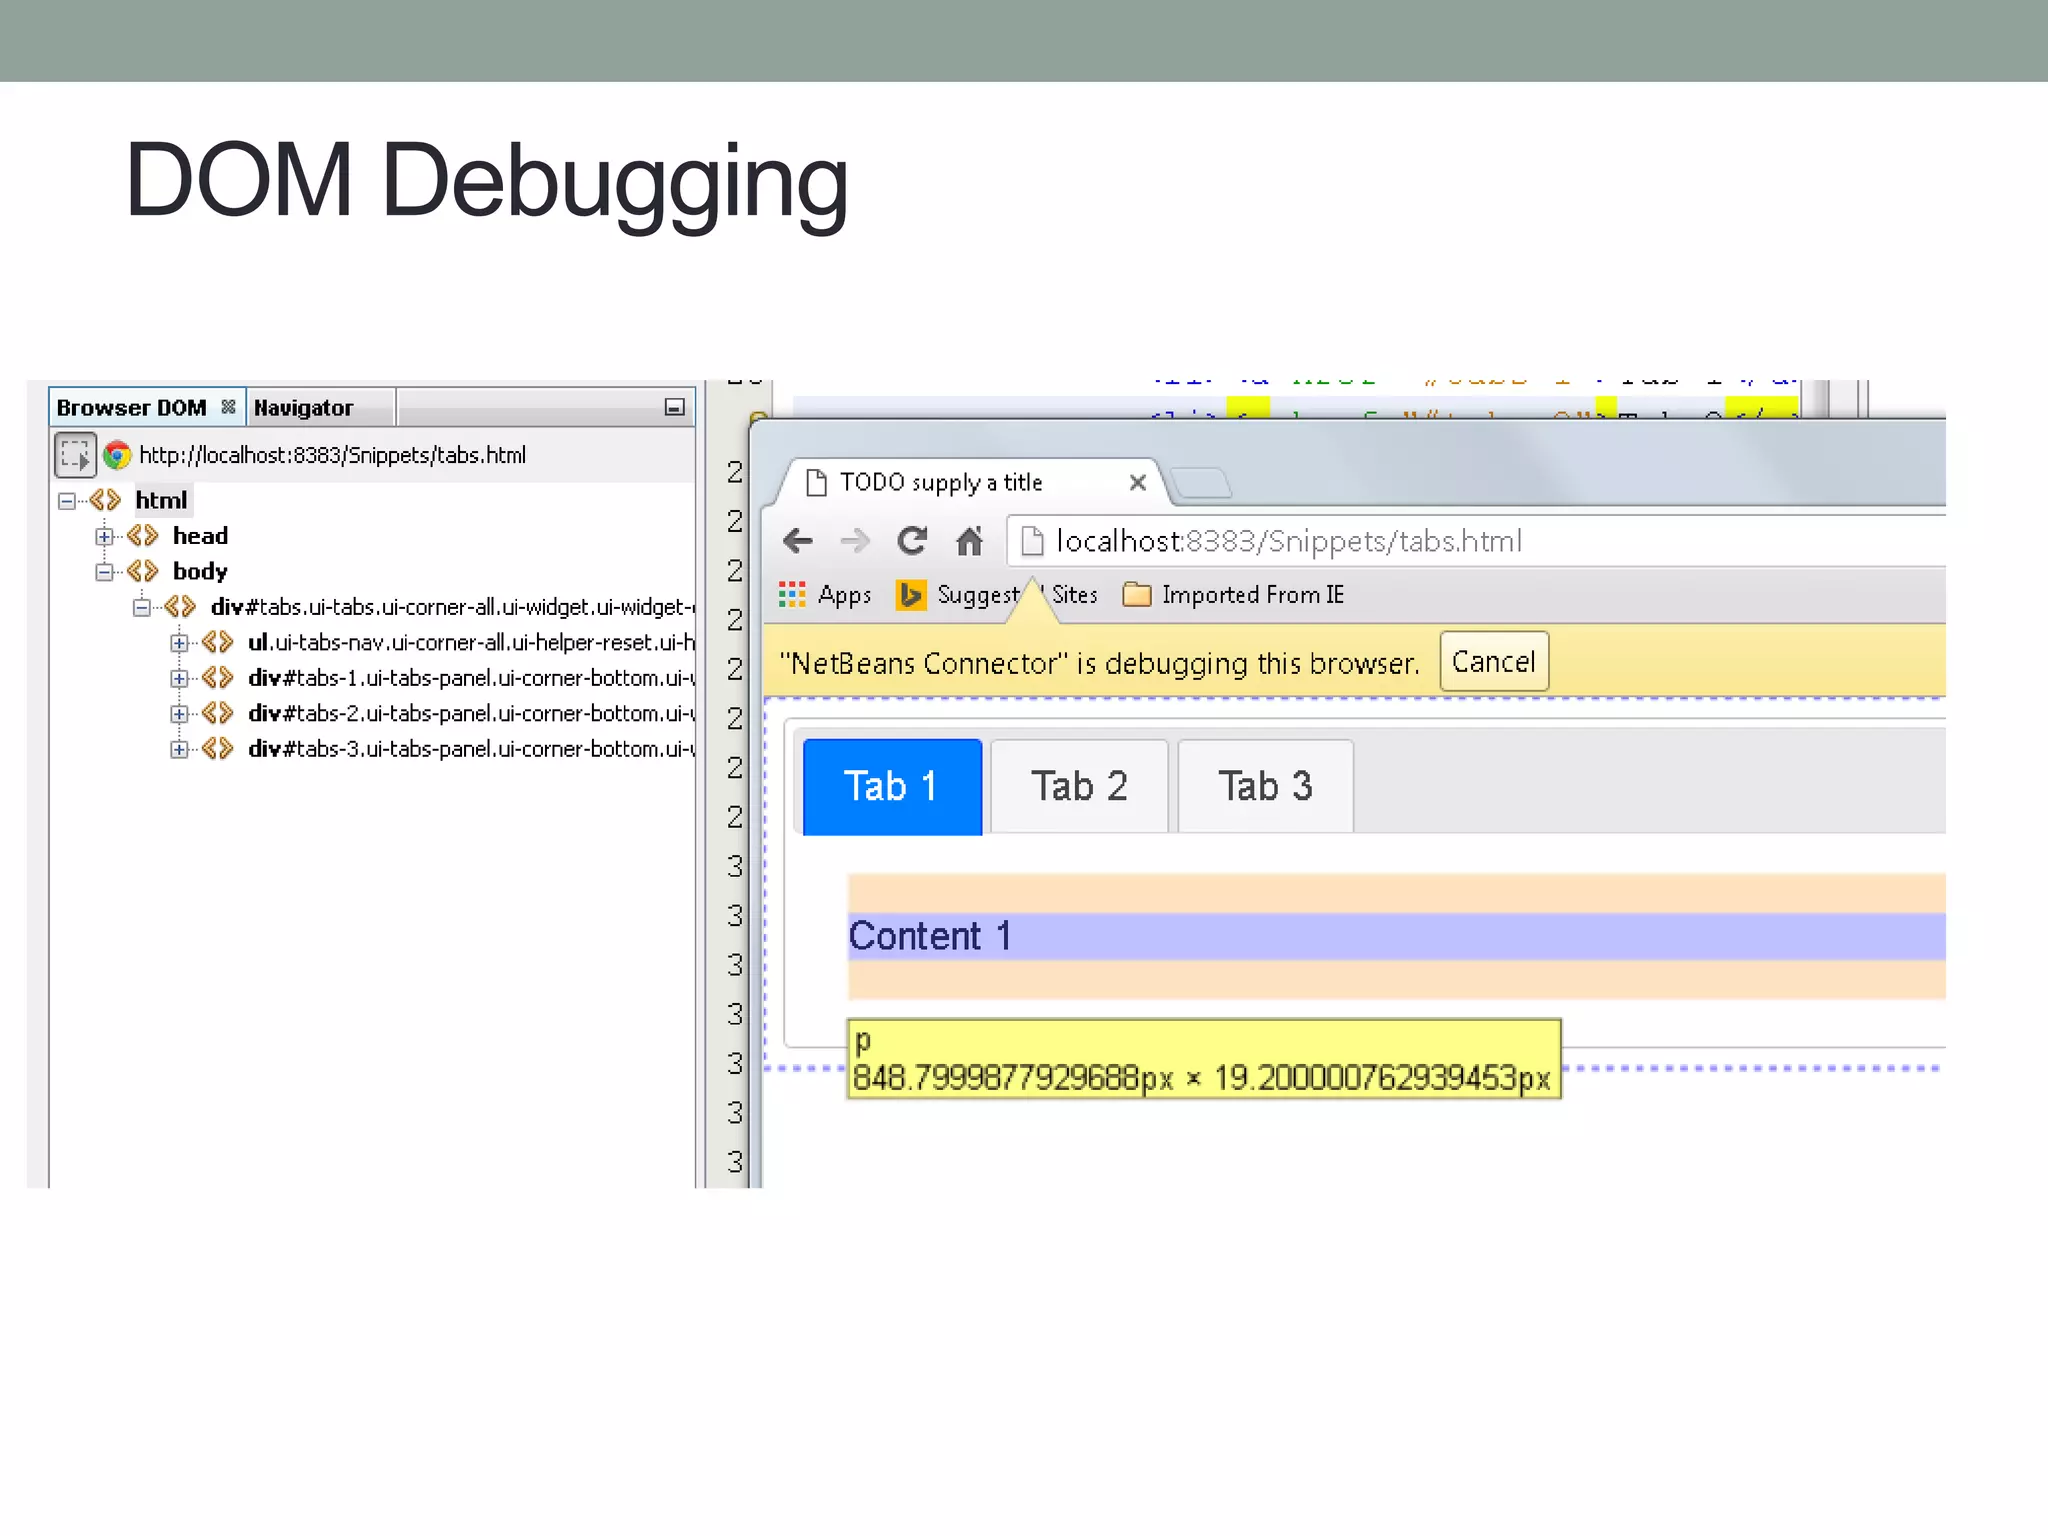Viewport: 2048px width, 1536px height.
Task: Select div#tabs-2.ui-tabs-panel tree row label
Action: tap(471, 713)
